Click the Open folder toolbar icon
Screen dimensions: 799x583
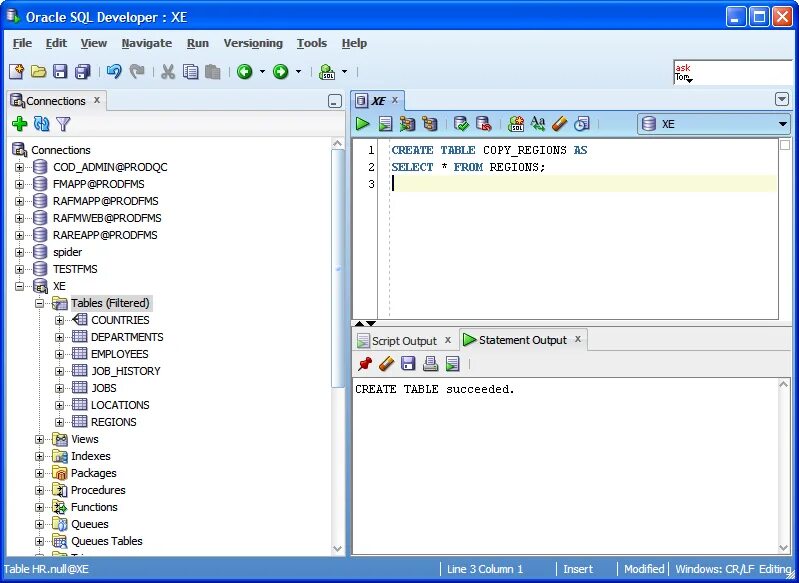click(39, 72)
